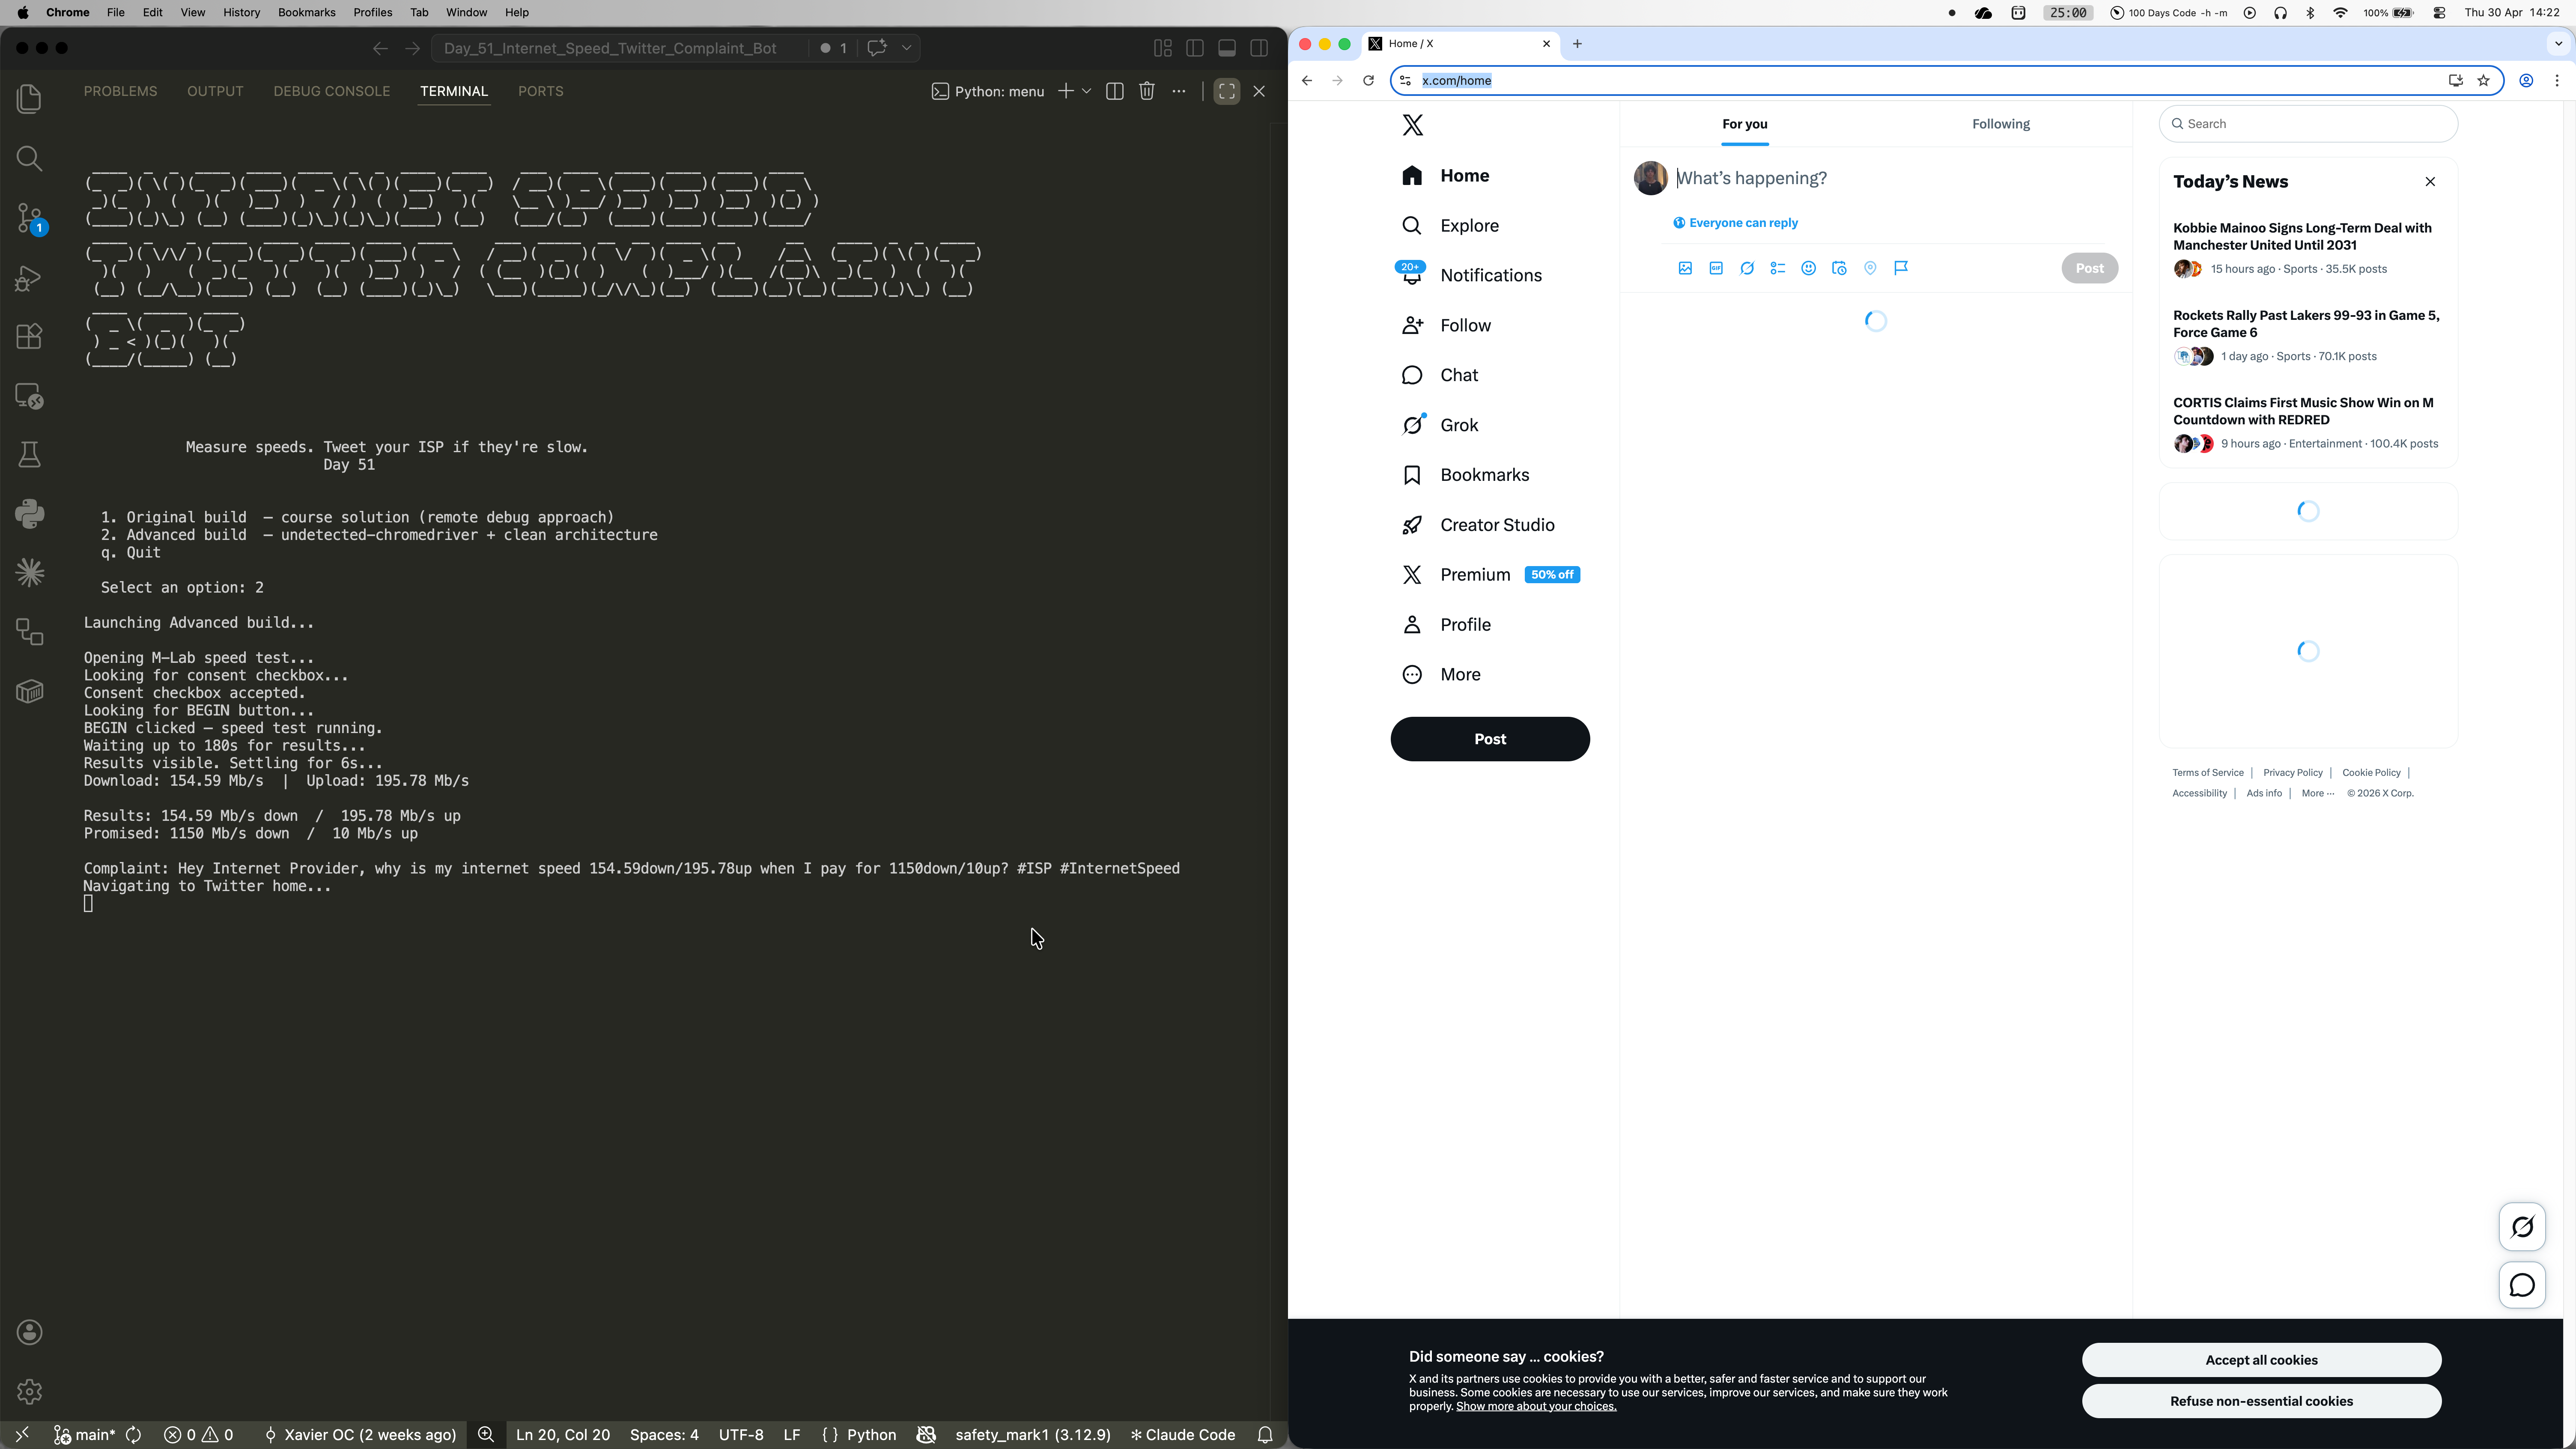Open the Python environments icon
Screen dimensions: 2576x1449
(x=29, y=514)
